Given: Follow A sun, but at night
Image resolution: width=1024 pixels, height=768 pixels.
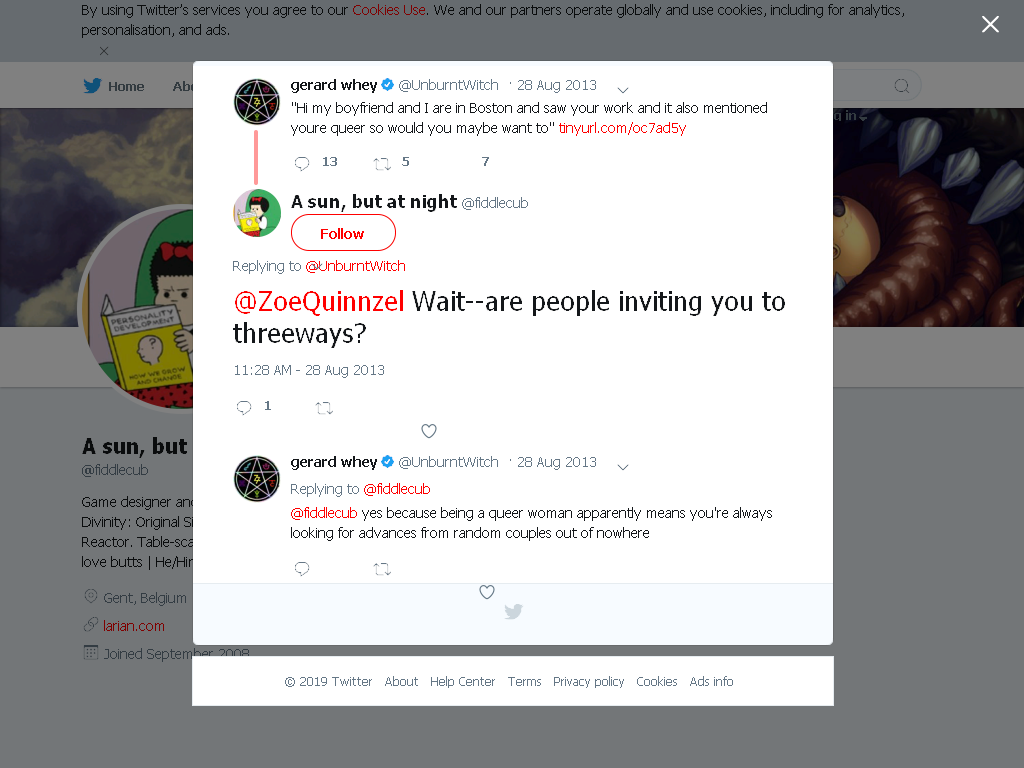Looking at the screenshot, I should [x=343, y=233].
